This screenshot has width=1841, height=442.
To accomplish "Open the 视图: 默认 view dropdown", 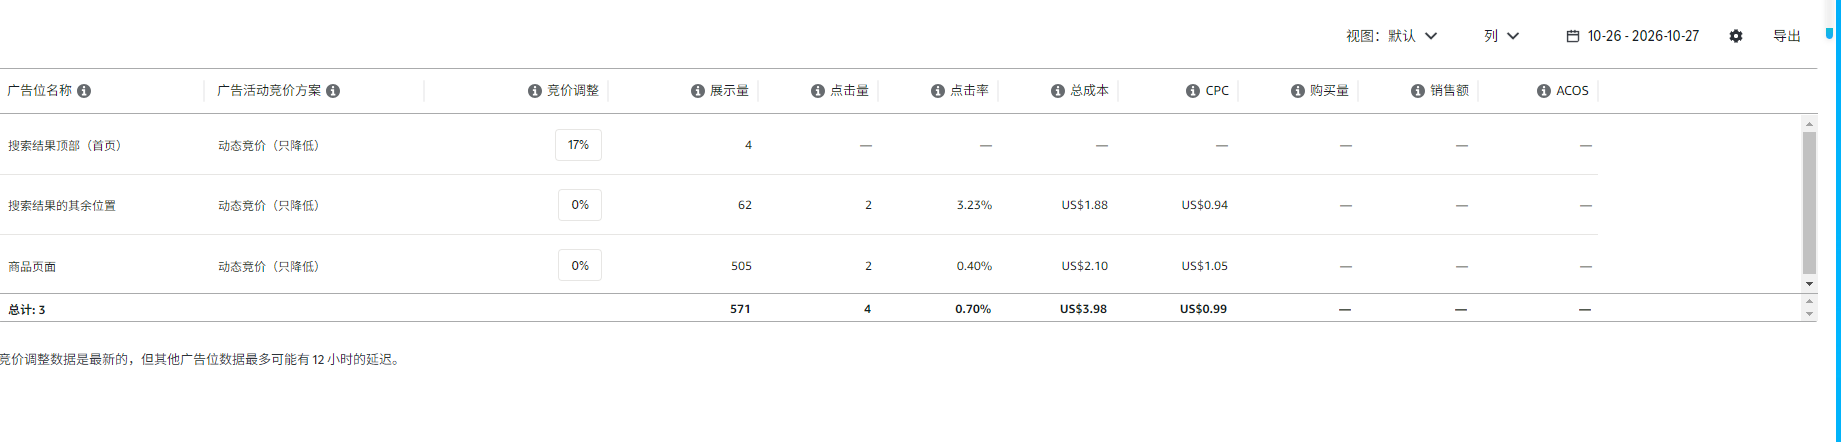I will click(x=1392, y=36).
